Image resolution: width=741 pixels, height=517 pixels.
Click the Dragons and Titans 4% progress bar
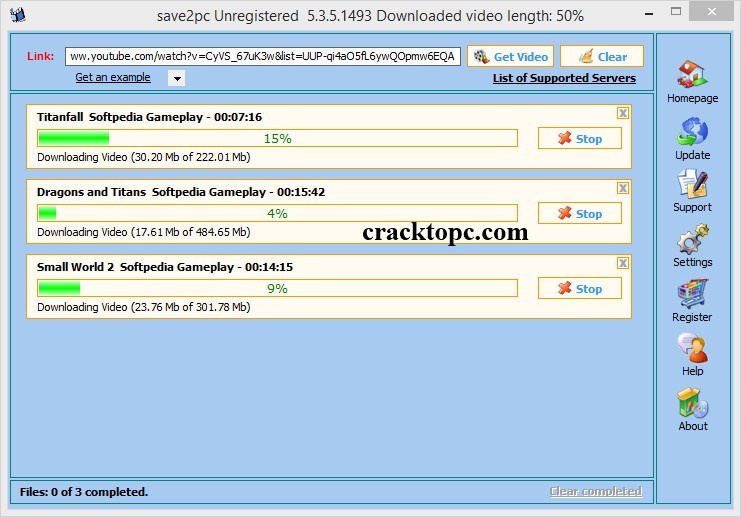point(277,213)
